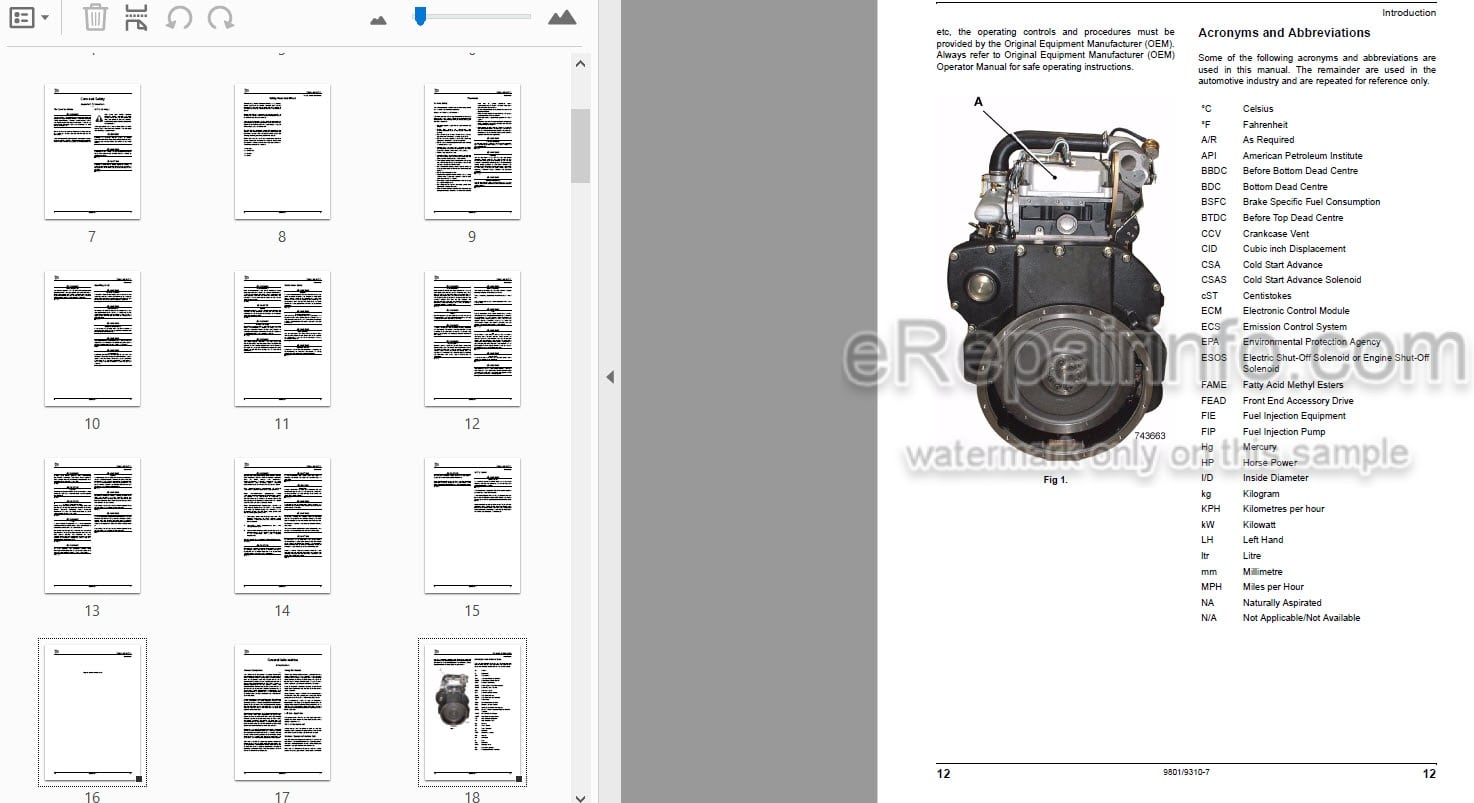Click the 'Cubic inch Displacement' entry

click(1294, 249)
